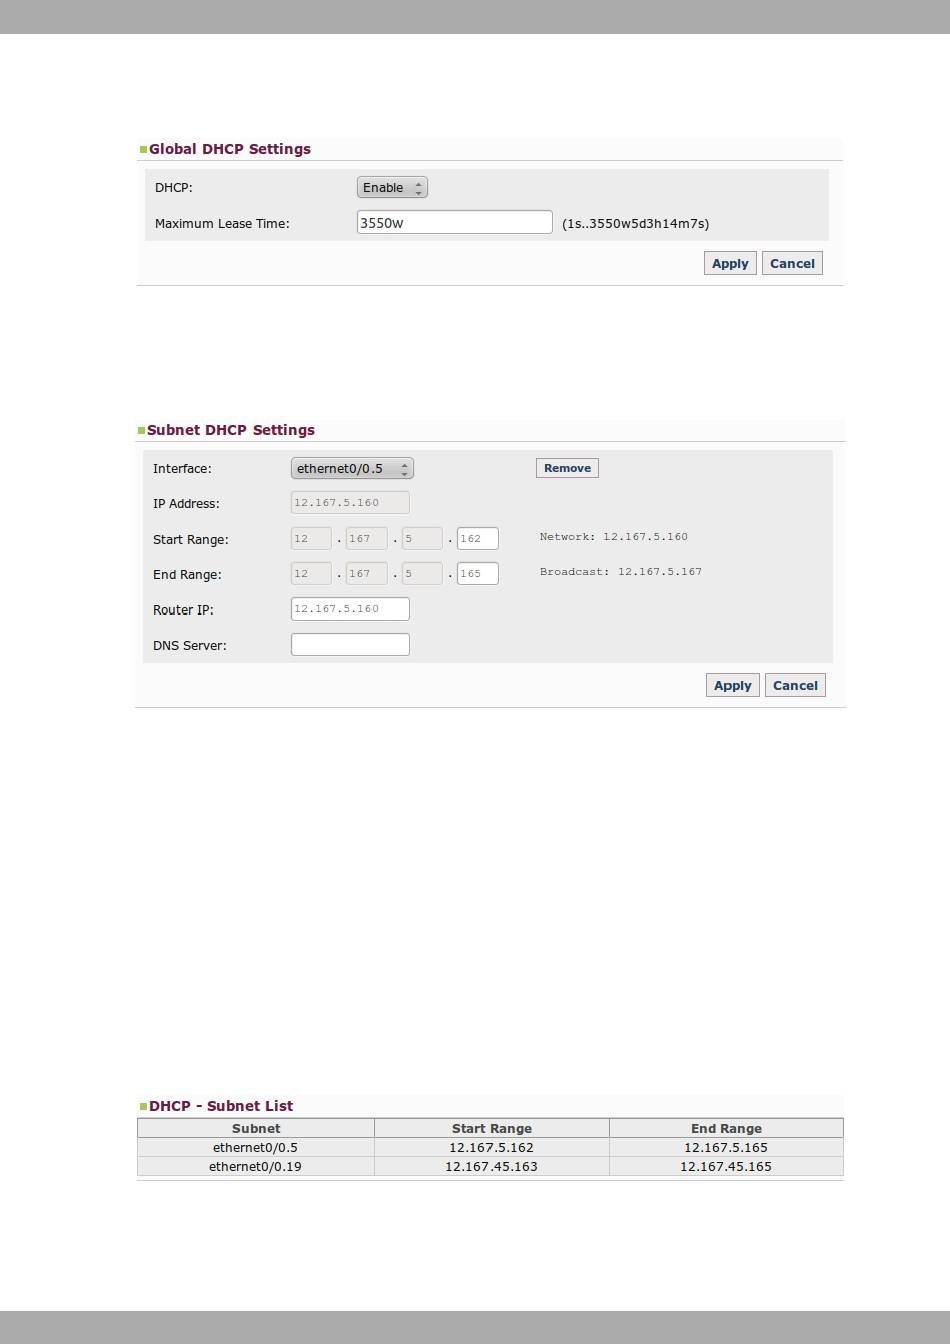Click the Start Range first octet field

tap(311, 538)
